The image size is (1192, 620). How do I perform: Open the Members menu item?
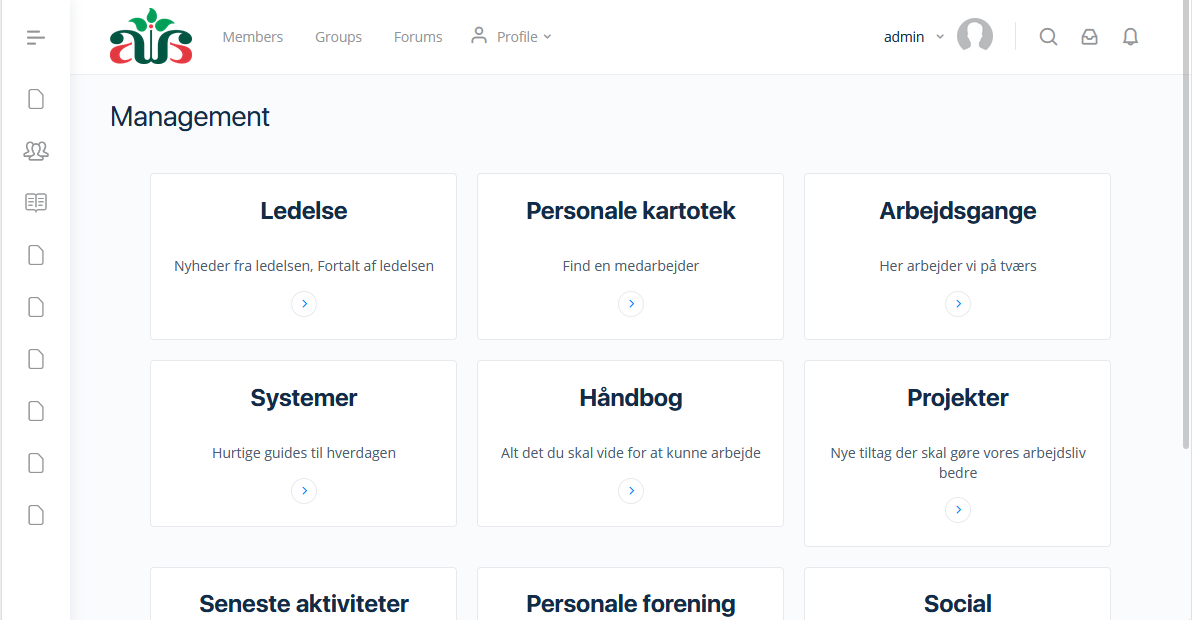[x=252, y=37]
